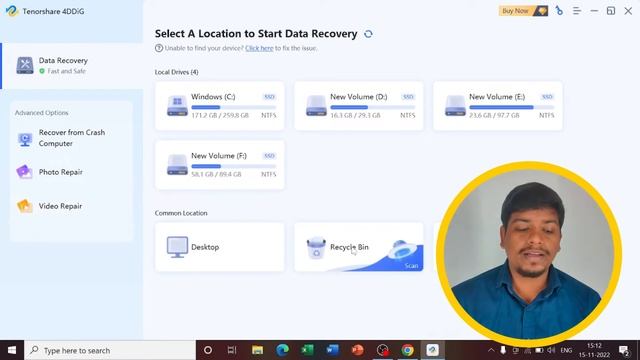The image size is (640, 360).
Task: Open PowerPoint from the taskbar
Action: (x=358, y=350)
